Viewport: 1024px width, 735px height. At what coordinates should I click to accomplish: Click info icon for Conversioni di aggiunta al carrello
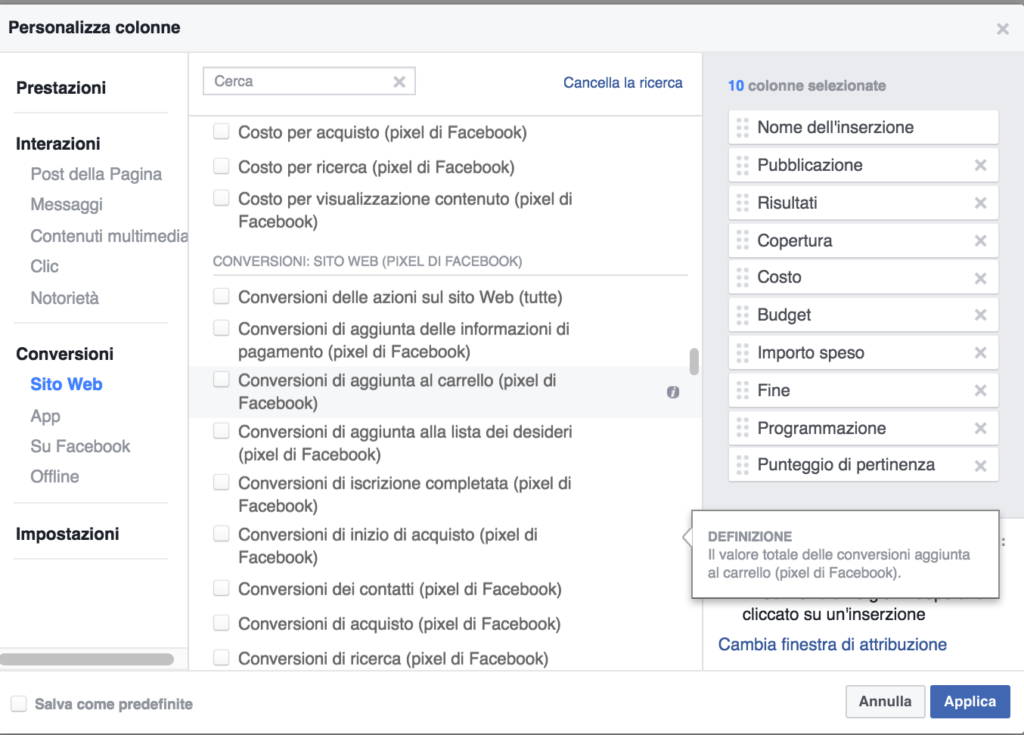click(x=673, y=392)
